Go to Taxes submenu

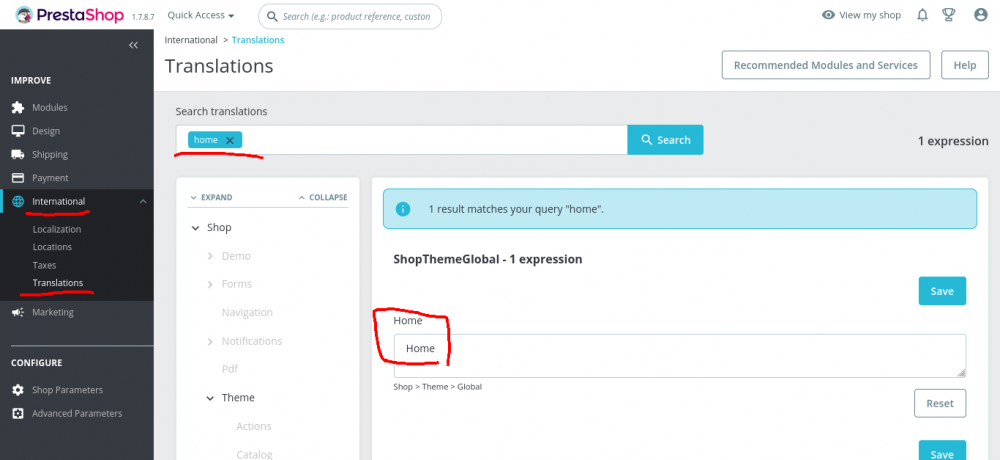[45, 265]
